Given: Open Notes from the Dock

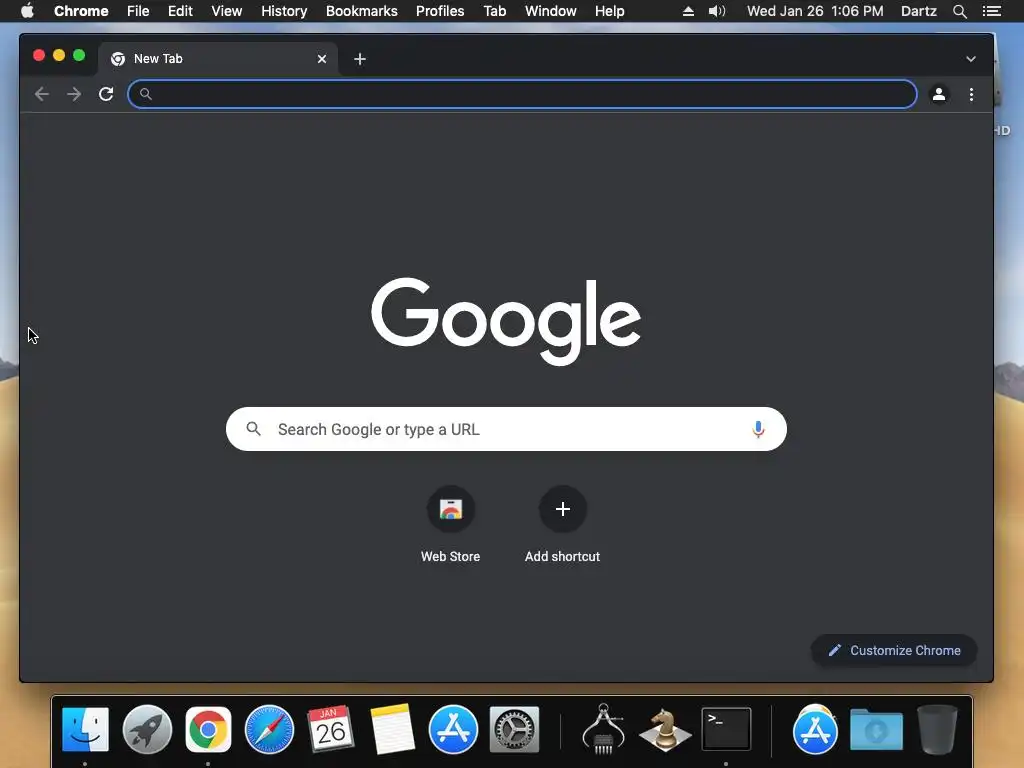Looking at the screenshot, I should pyautogui.click(x=392, y=729).
